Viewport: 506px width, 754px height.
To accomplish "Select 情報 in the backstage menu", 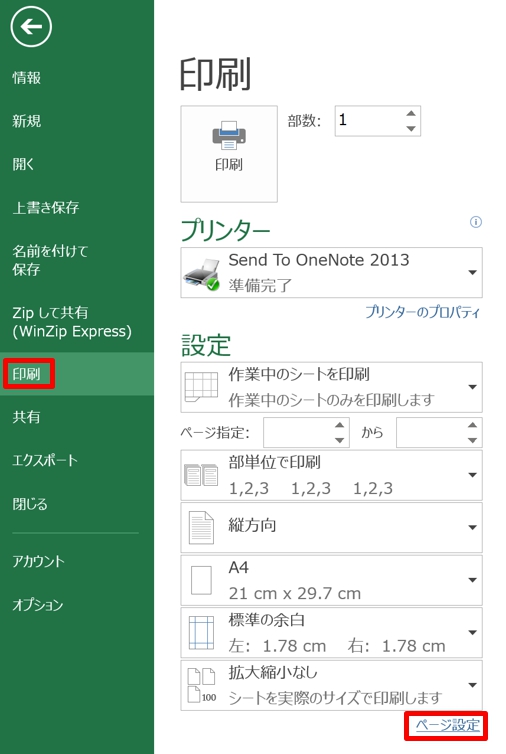I will pos(27,77).
